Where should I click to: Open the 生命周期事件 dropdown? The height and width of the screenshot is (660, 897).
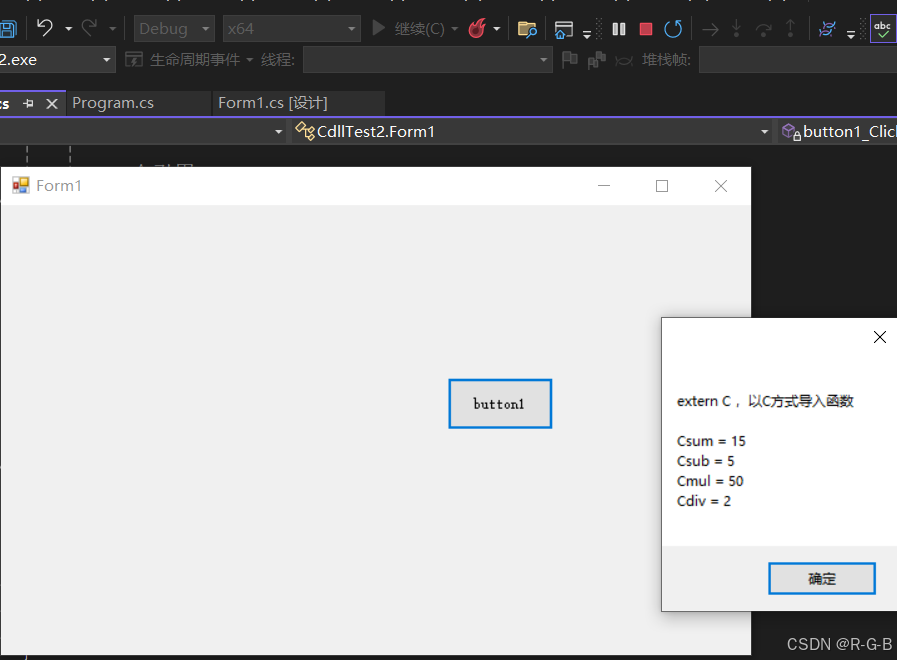tap(194, 59)
